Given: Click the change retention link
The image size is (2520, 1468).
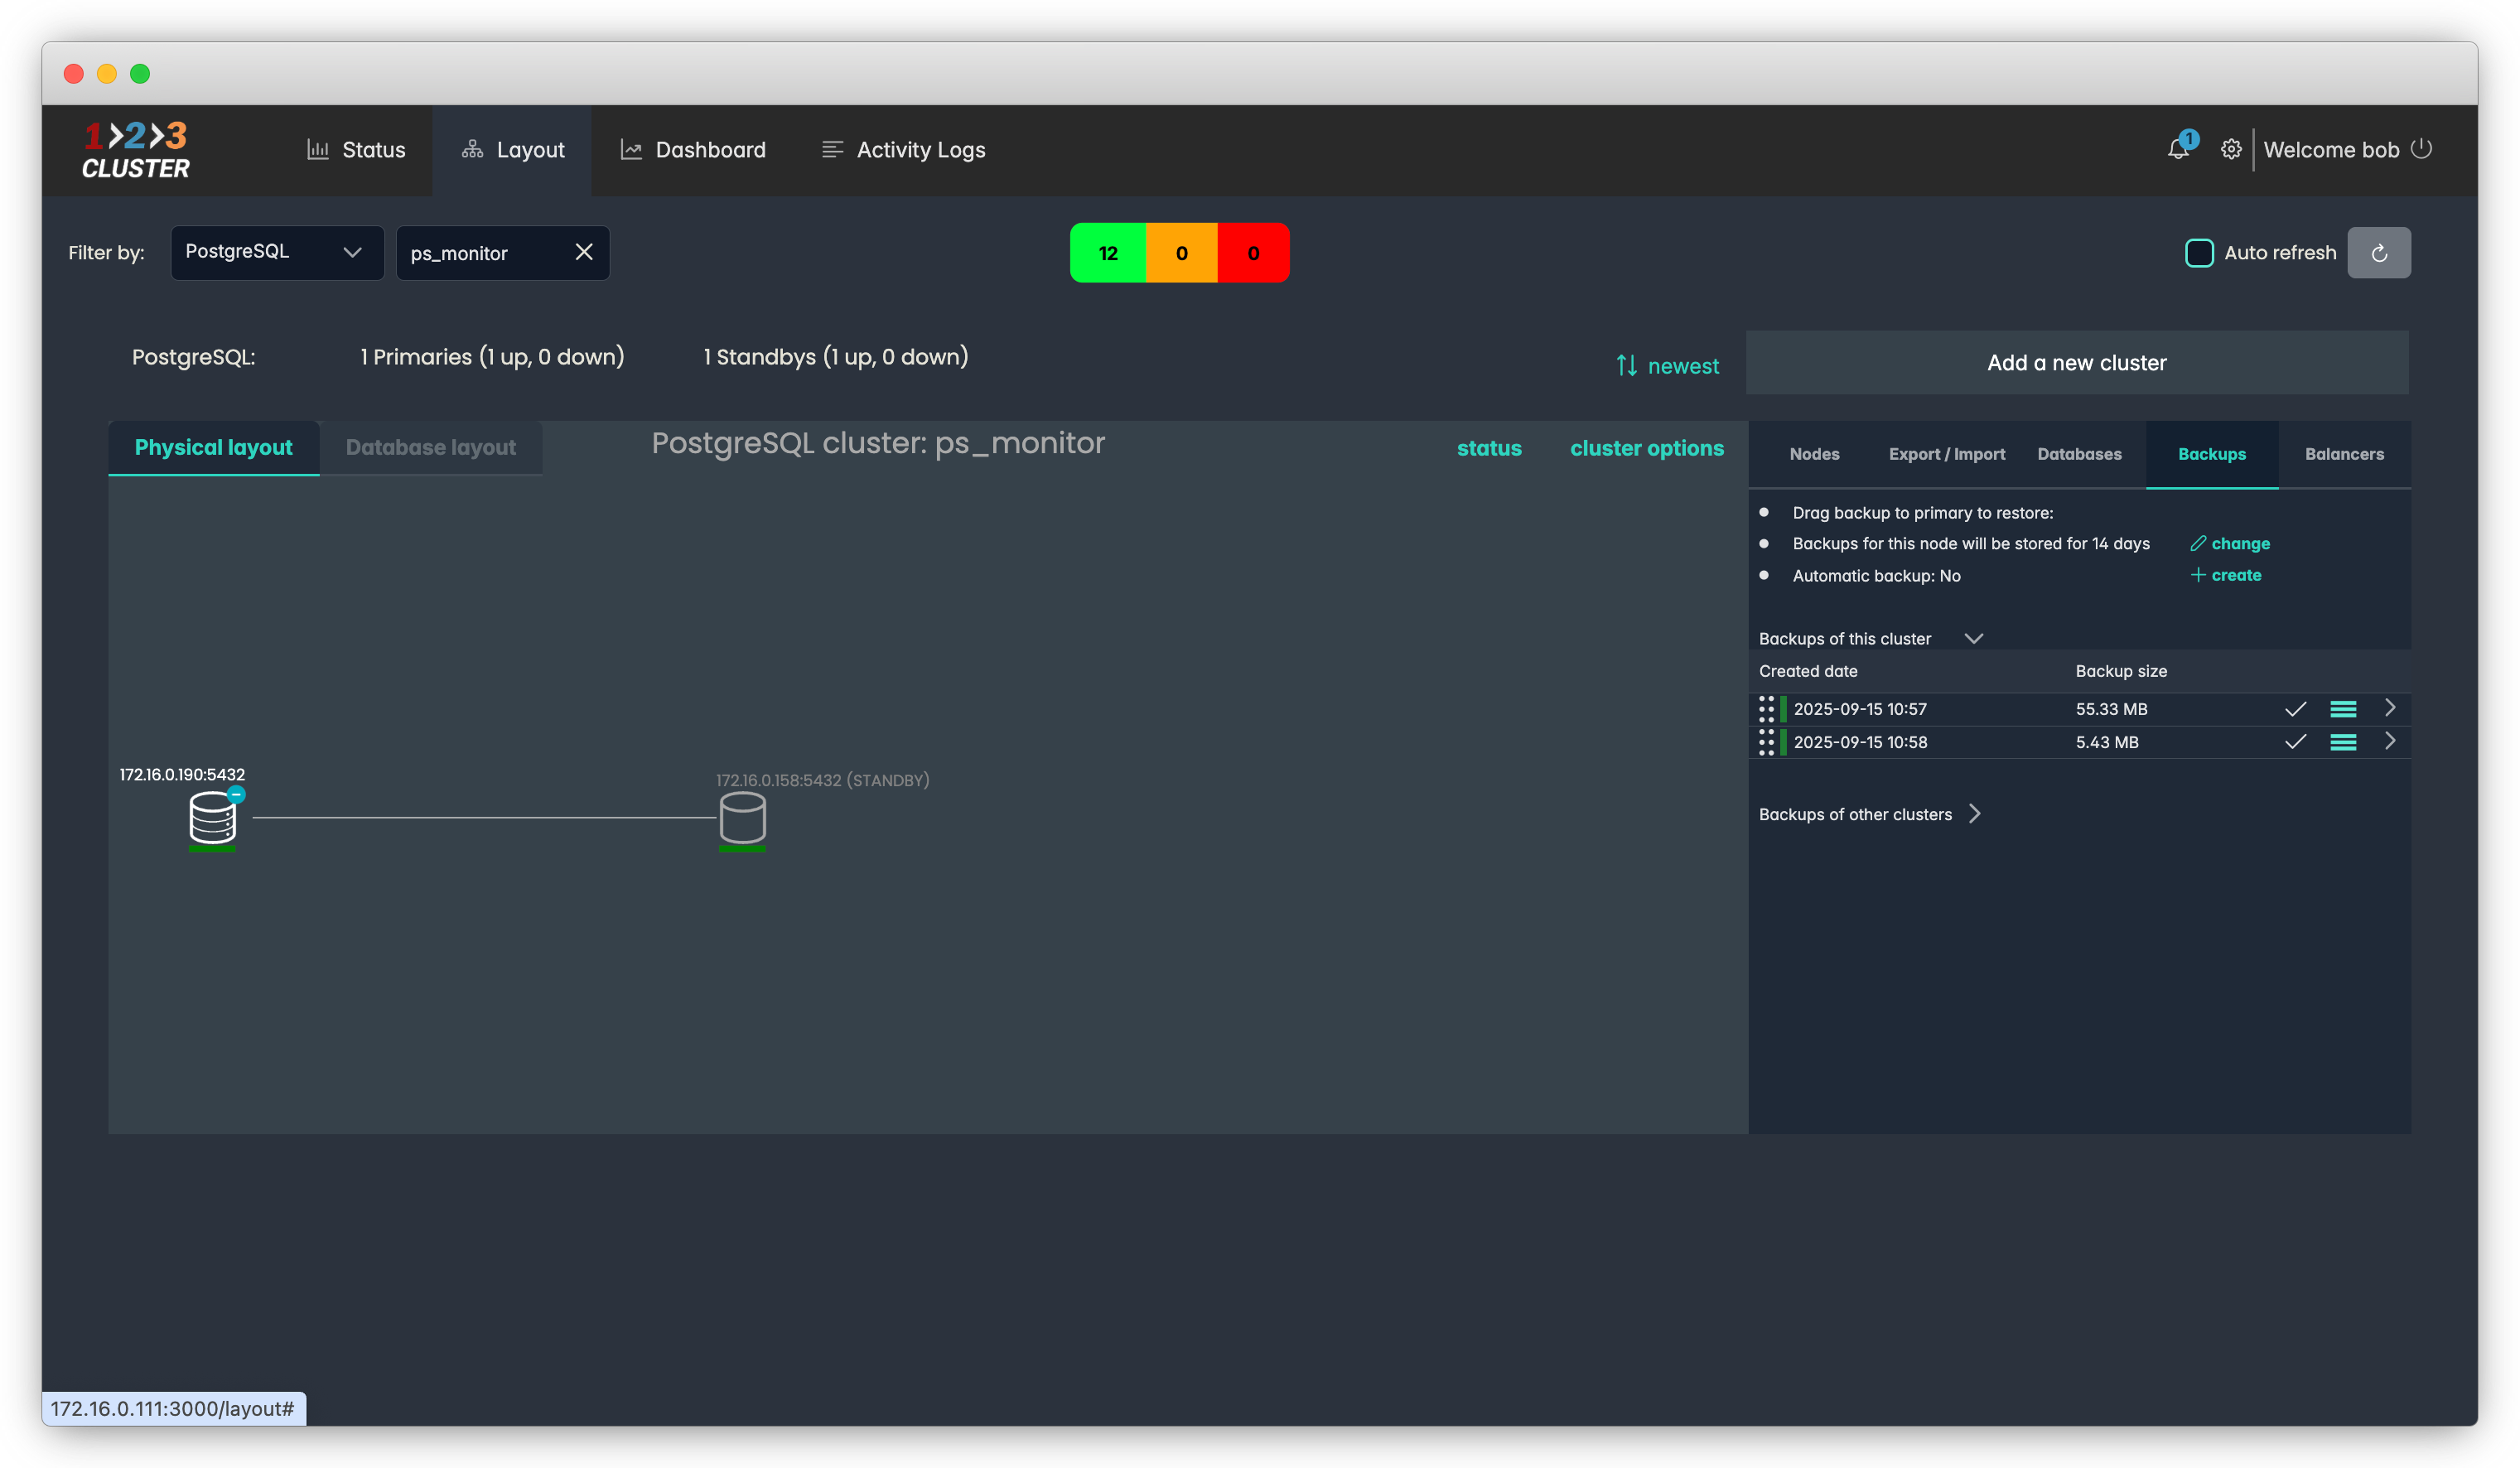Looking at the screenshot, I should click(2230, 544).
